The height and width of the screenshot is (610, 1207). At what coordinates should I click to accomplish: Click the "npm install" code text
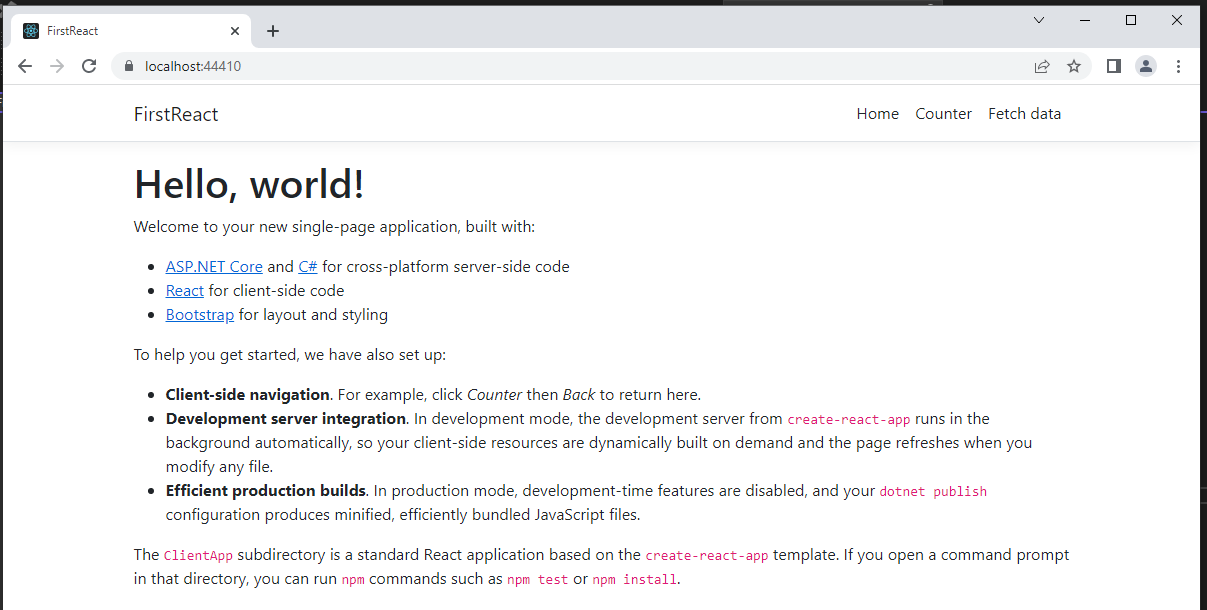pyautogui.click(x=634, y=579)
